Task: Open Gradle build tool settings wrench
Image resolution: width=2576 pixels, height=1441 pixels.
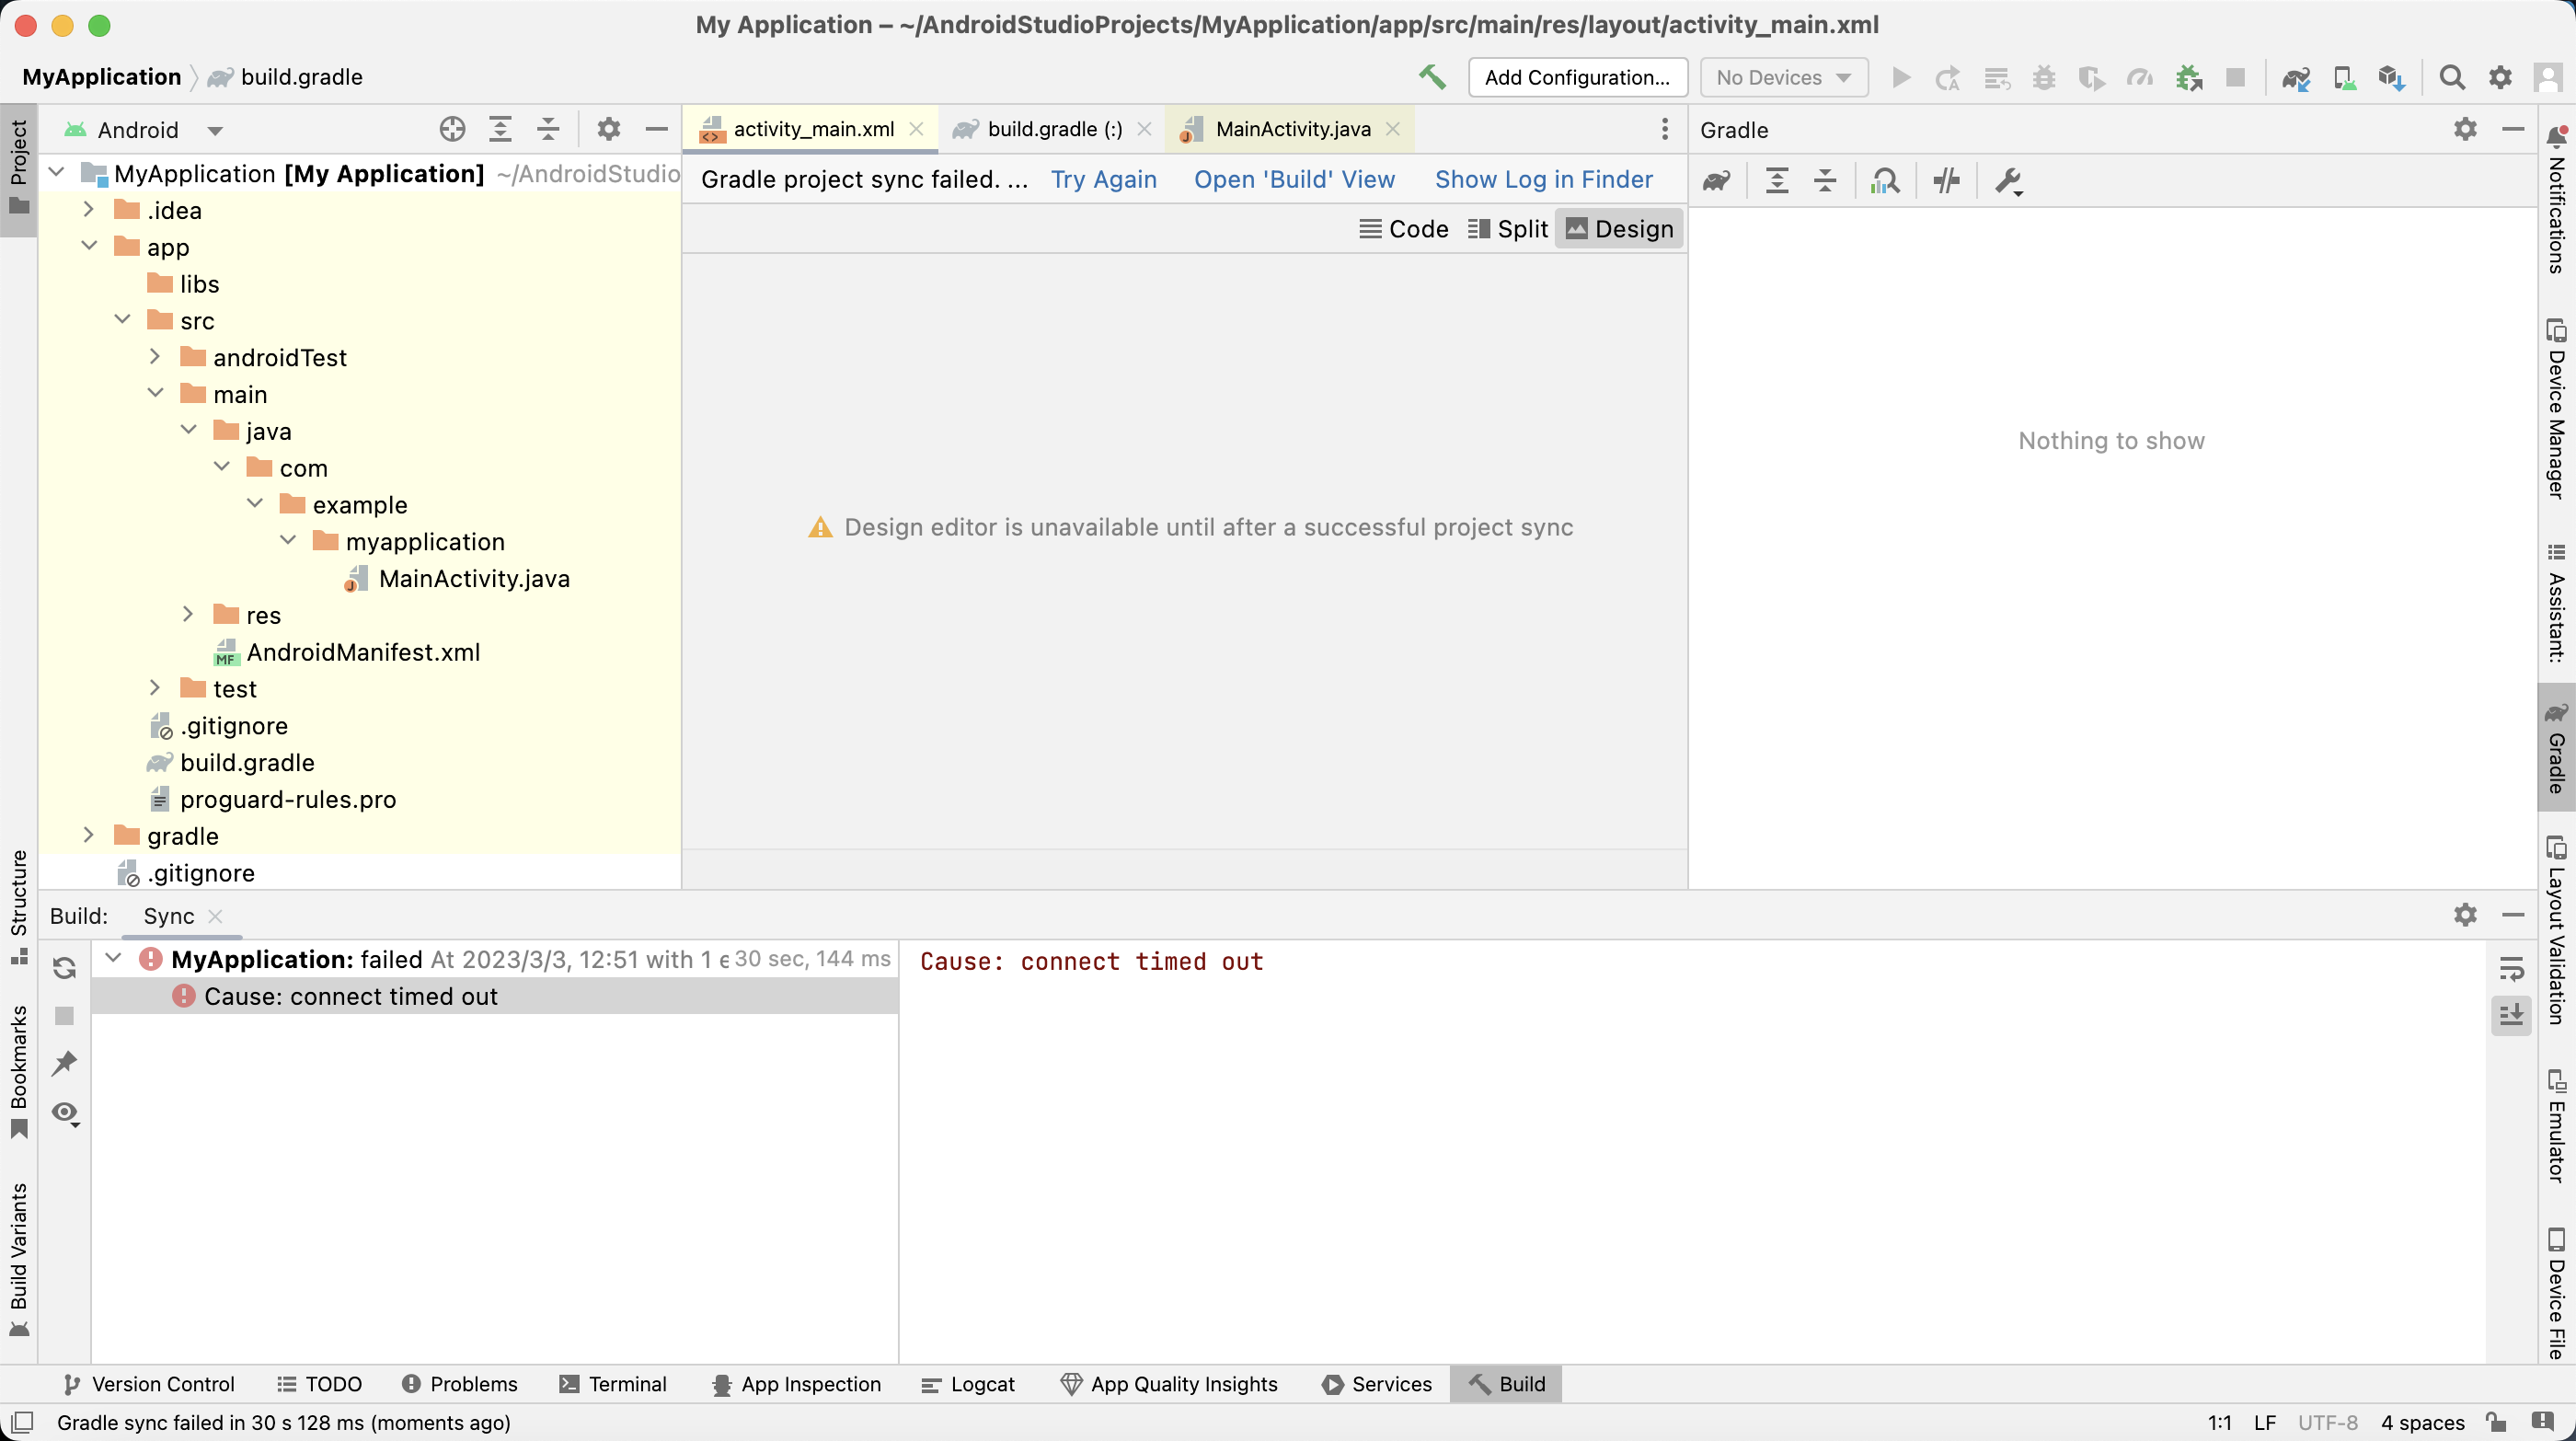Action: point(2008,181)
